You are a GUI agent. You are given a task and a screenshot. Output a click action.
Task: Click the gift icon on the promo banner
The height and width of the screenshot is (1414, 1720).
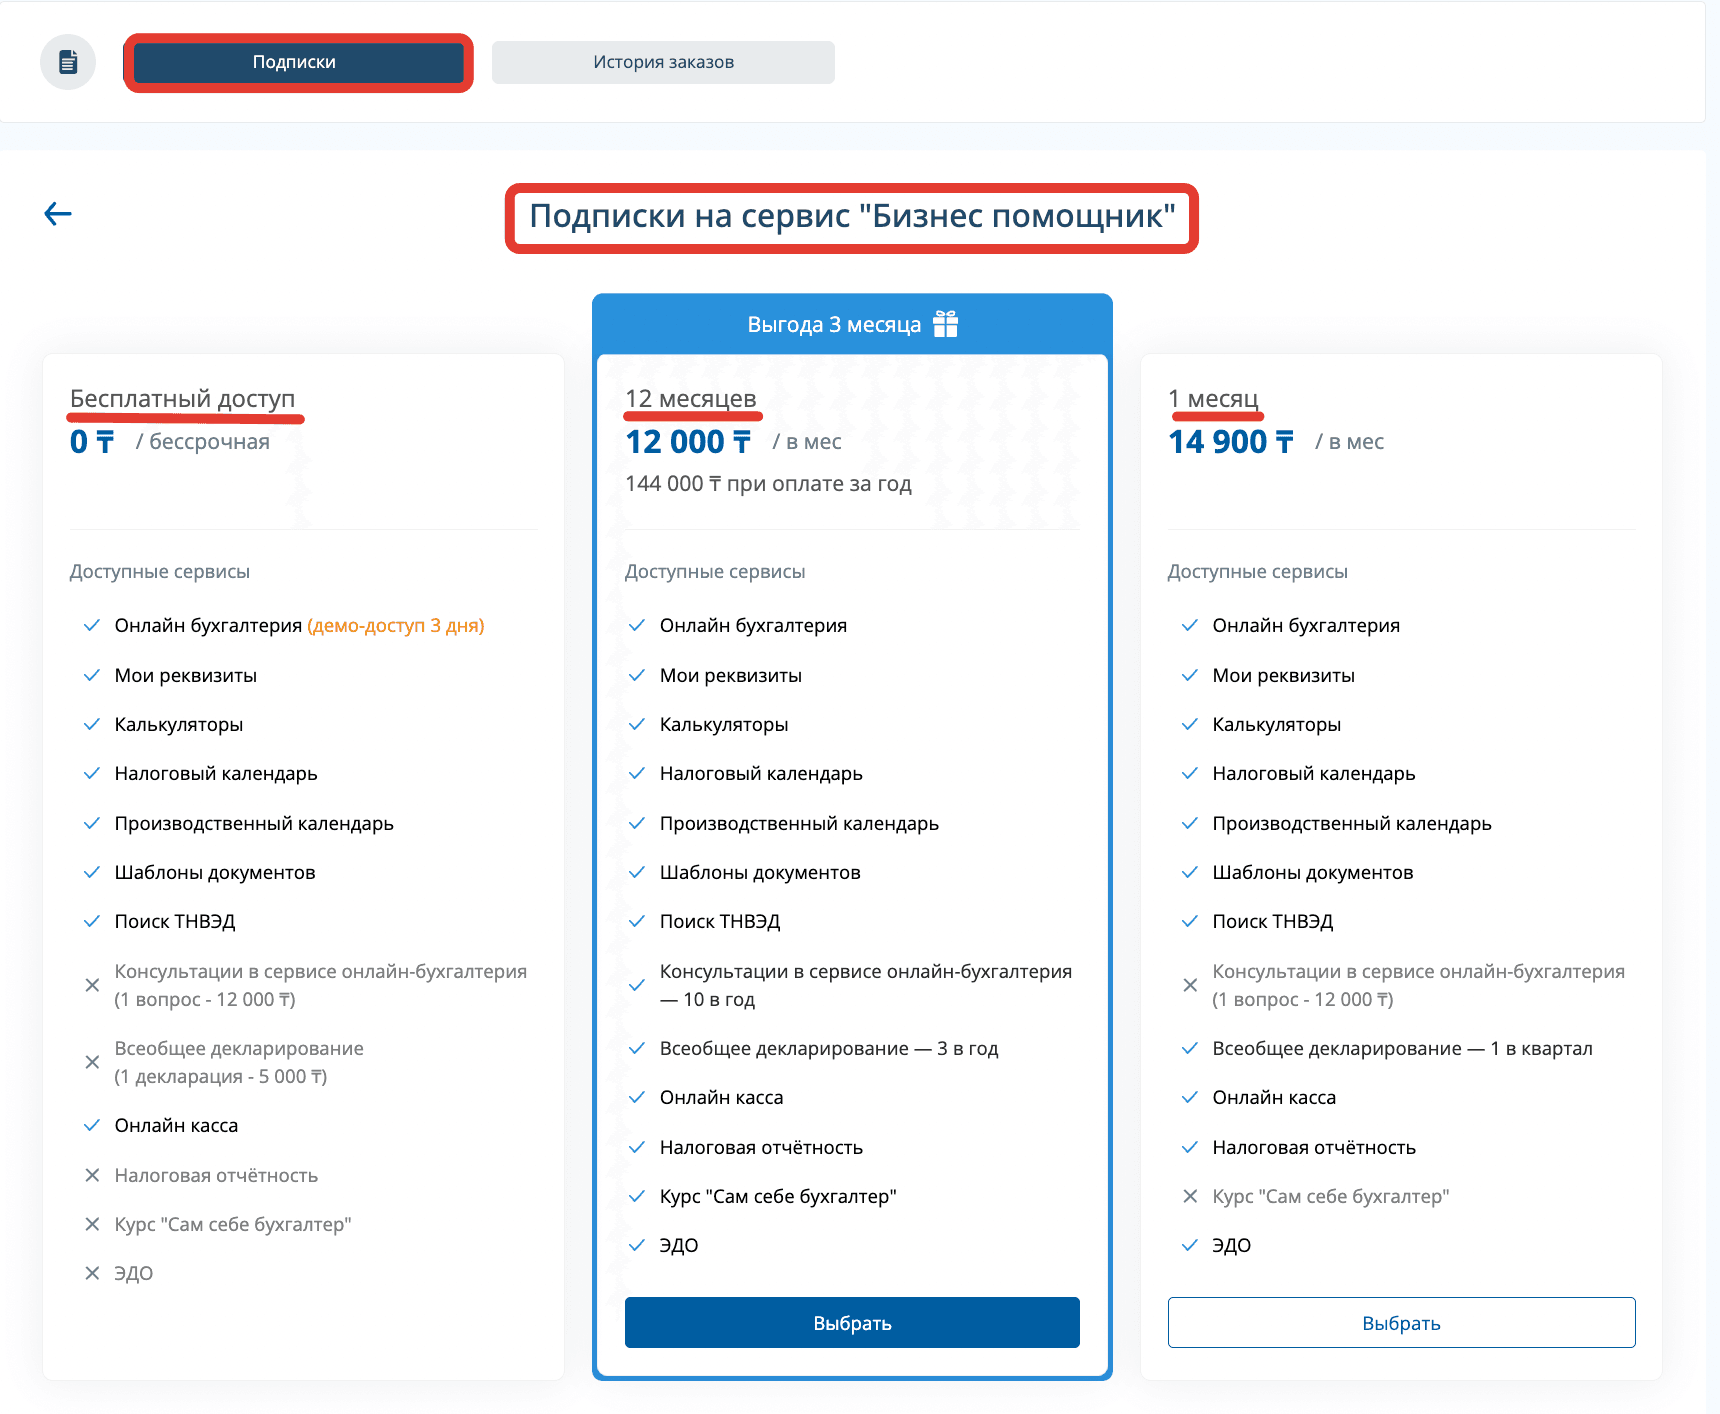(x=945, y=324)
